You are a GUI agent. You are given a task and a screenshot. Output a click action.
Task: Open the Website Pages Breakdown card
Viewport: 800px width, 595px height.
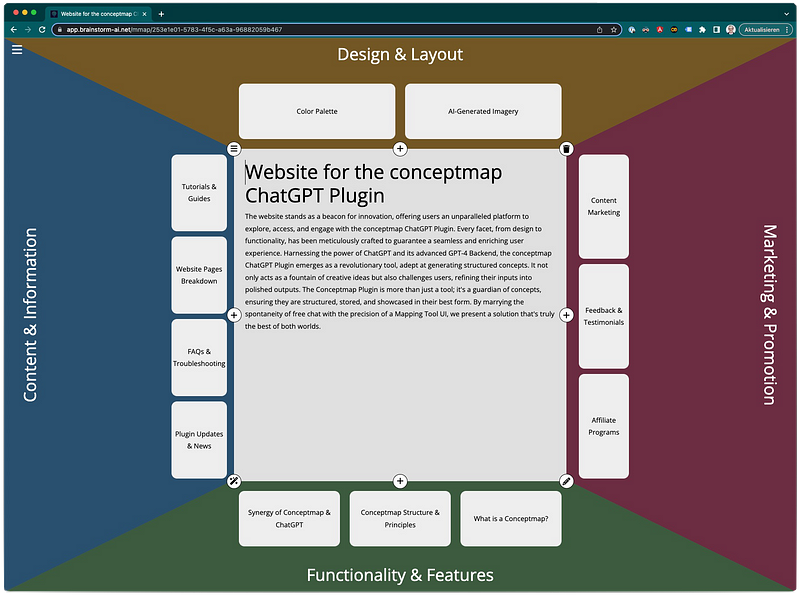tap(199, 275)
